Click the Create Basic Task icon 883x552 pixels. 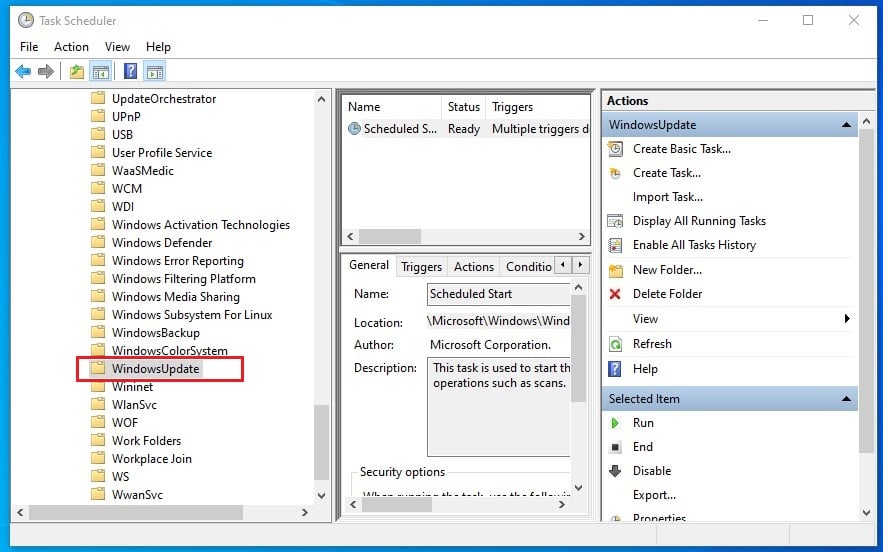pyautogui.click(x=616, y=149)
